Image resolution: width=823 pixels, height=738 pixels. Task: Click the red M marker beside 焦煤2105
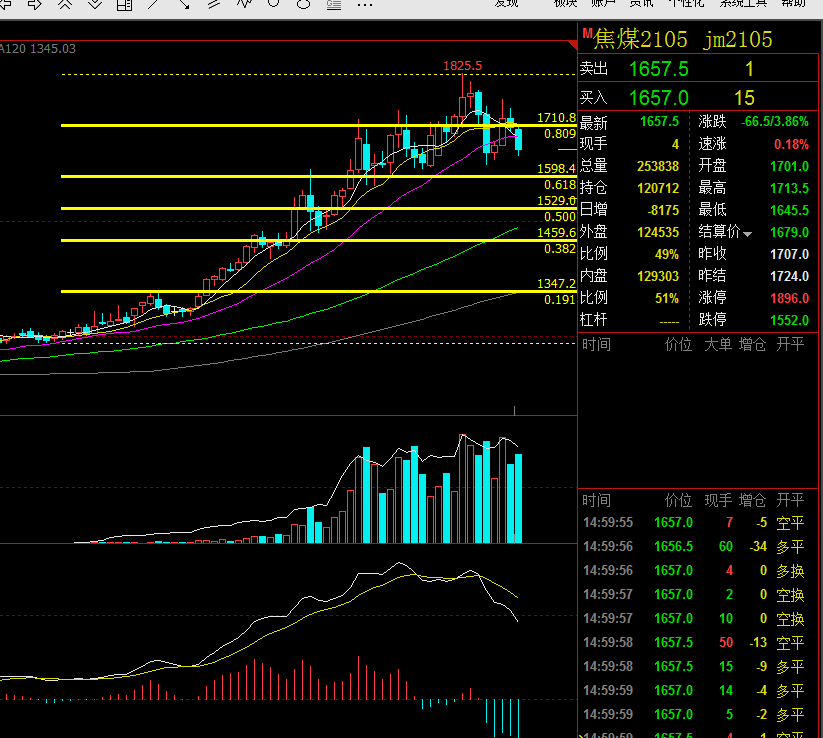pyautogui.click(x=587, y=34)
